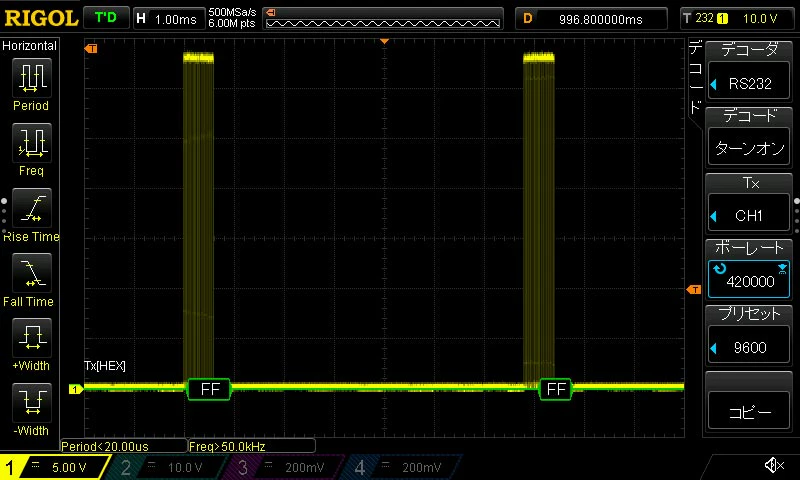Image resolution: width=800 pixels, height=480 pixels.
Task: Select the Freq measurement icon
Action: (x=31, y=143)
